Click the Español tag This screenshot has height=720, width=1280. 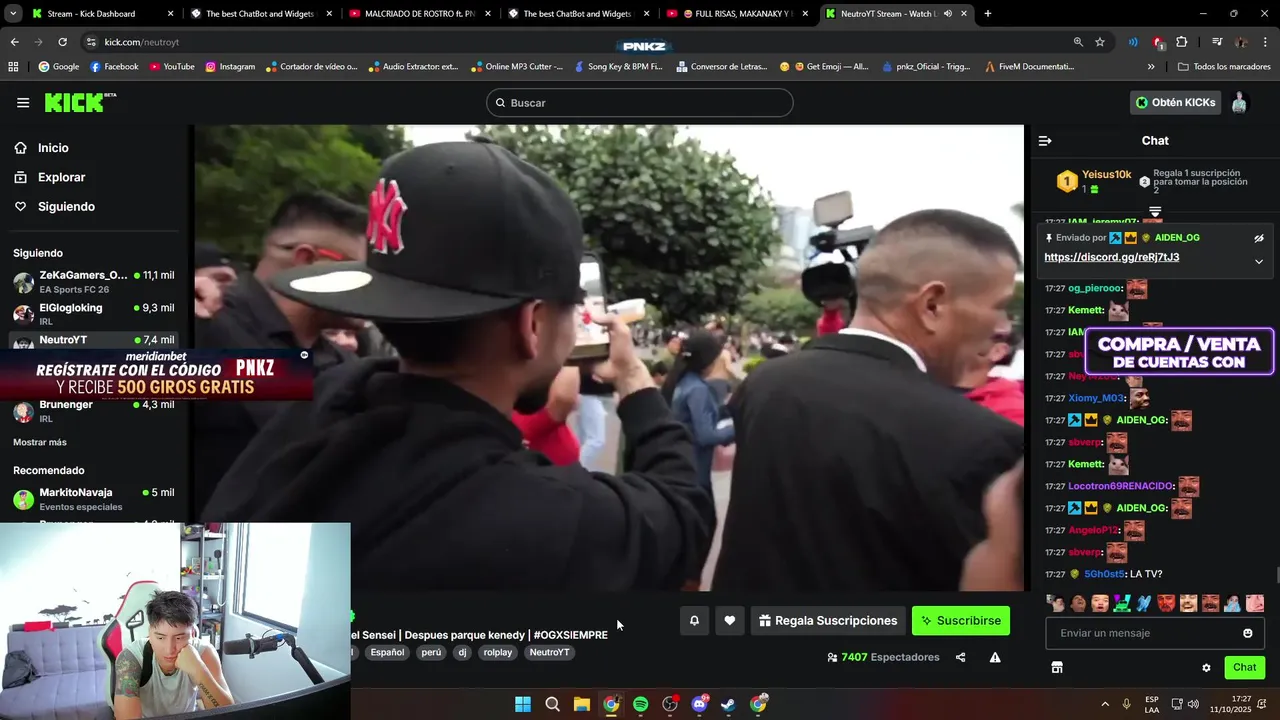point(387,652)
